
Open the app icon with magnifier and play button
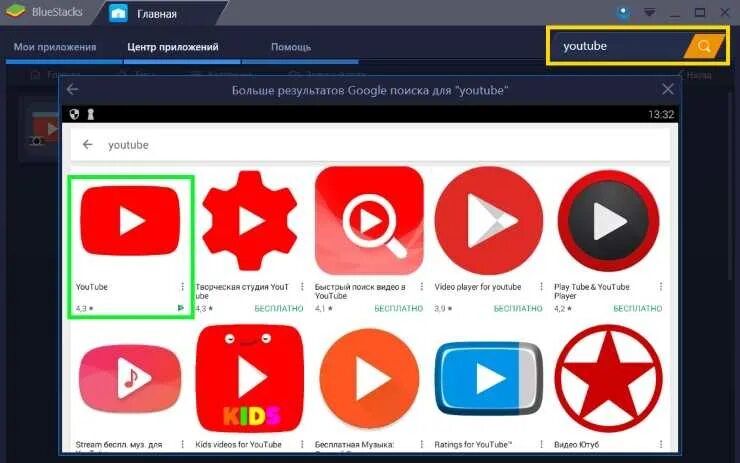tap(369, 220)
